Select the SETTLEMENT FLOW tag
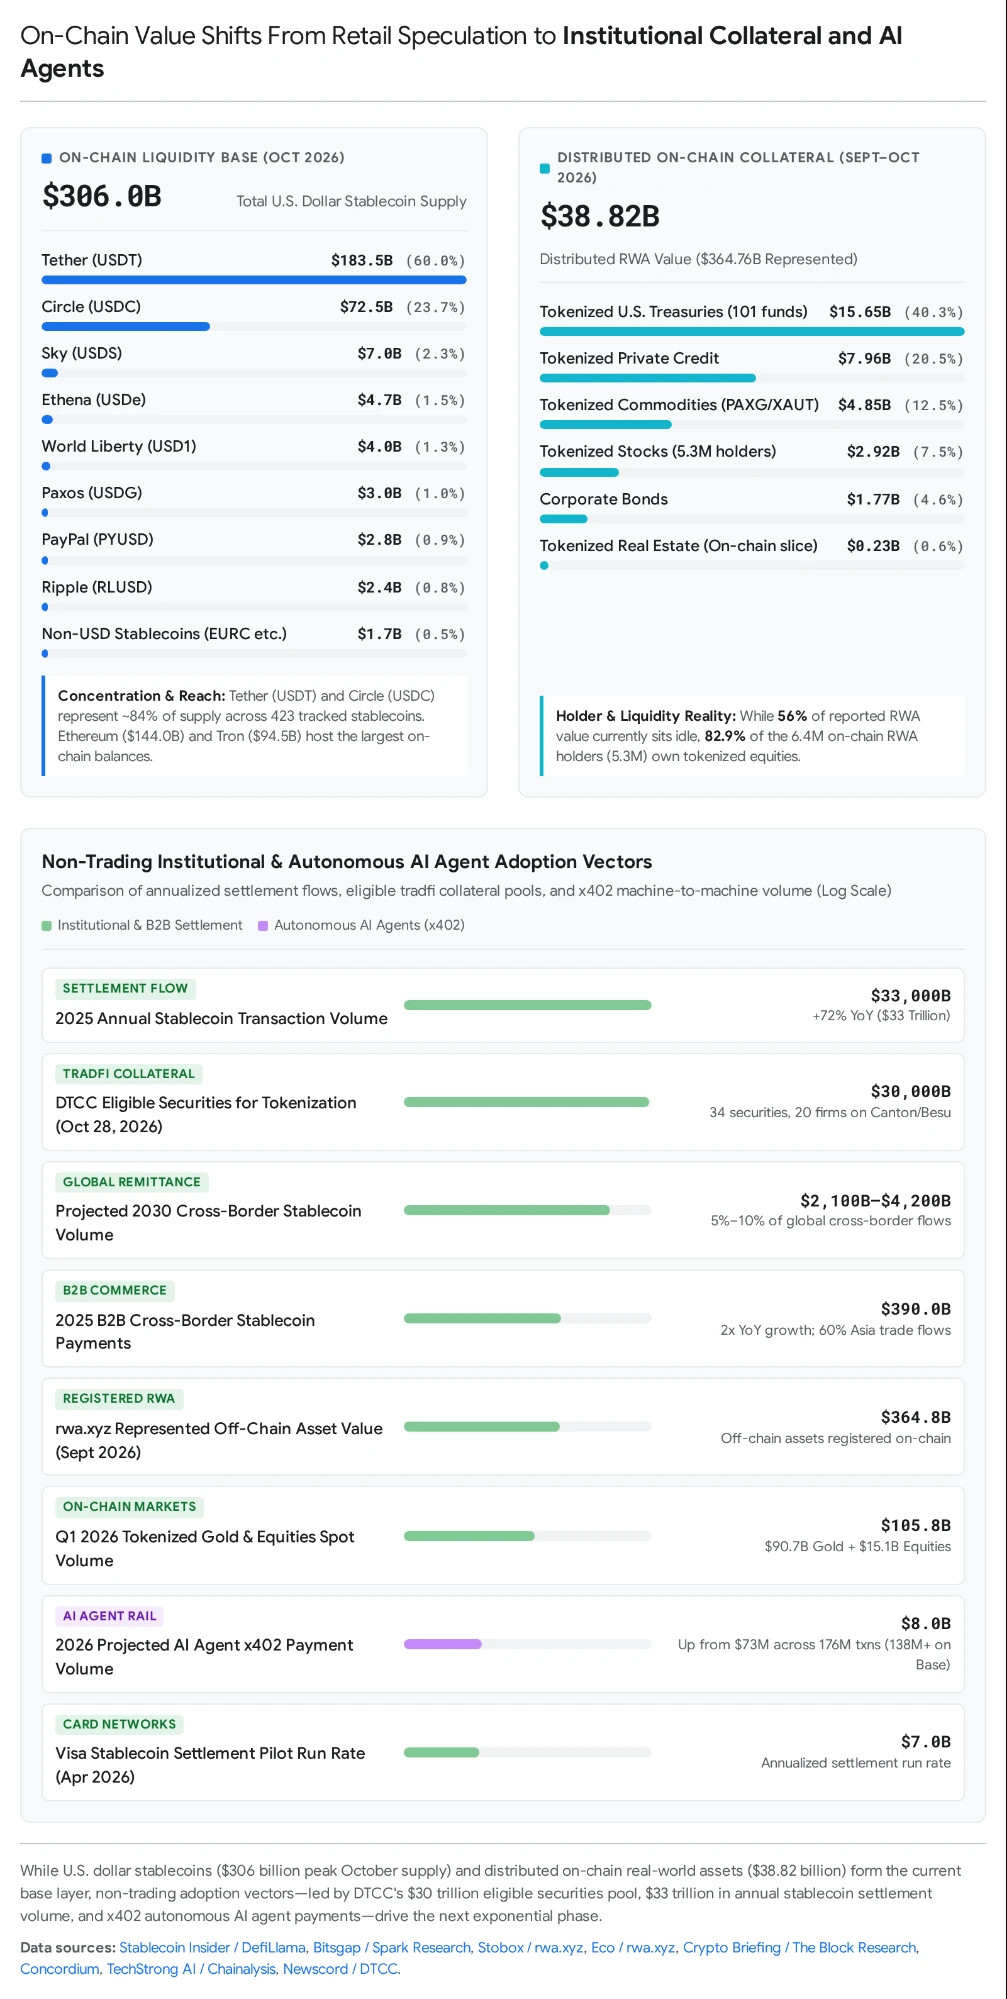 (125, 988)
